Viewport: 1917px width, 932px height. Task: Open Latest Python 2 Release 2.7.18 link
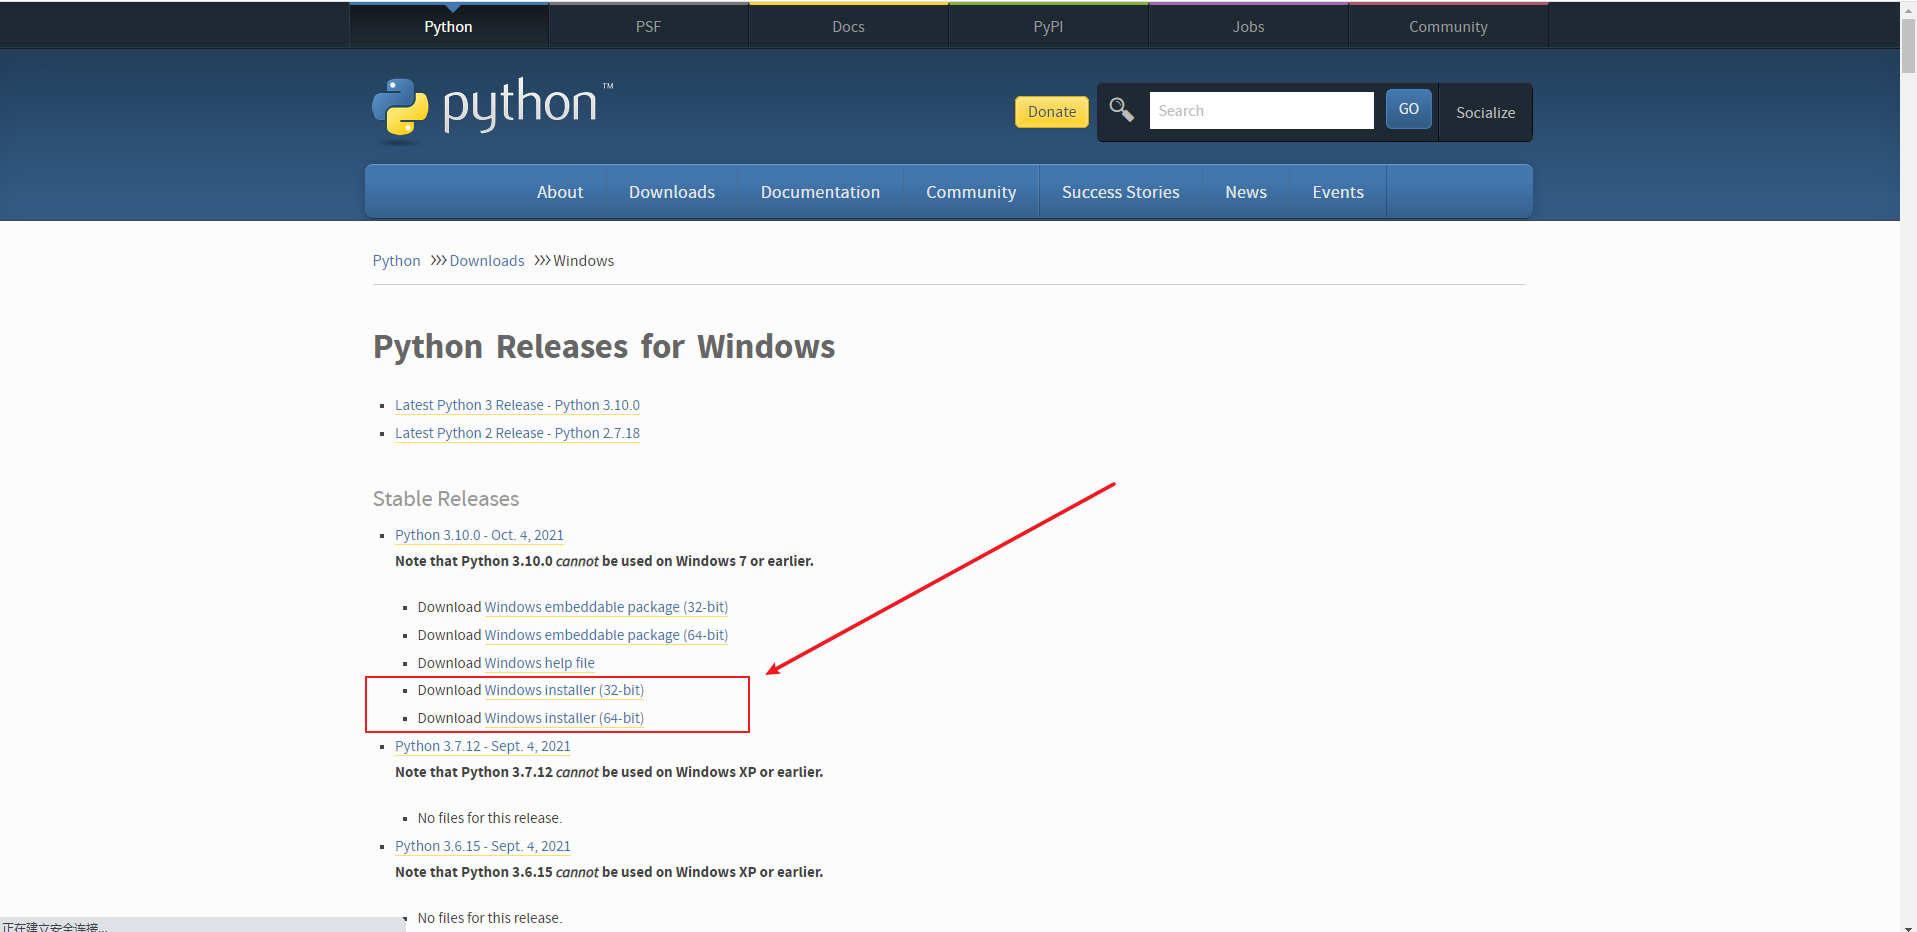click(x=517, y=433)
